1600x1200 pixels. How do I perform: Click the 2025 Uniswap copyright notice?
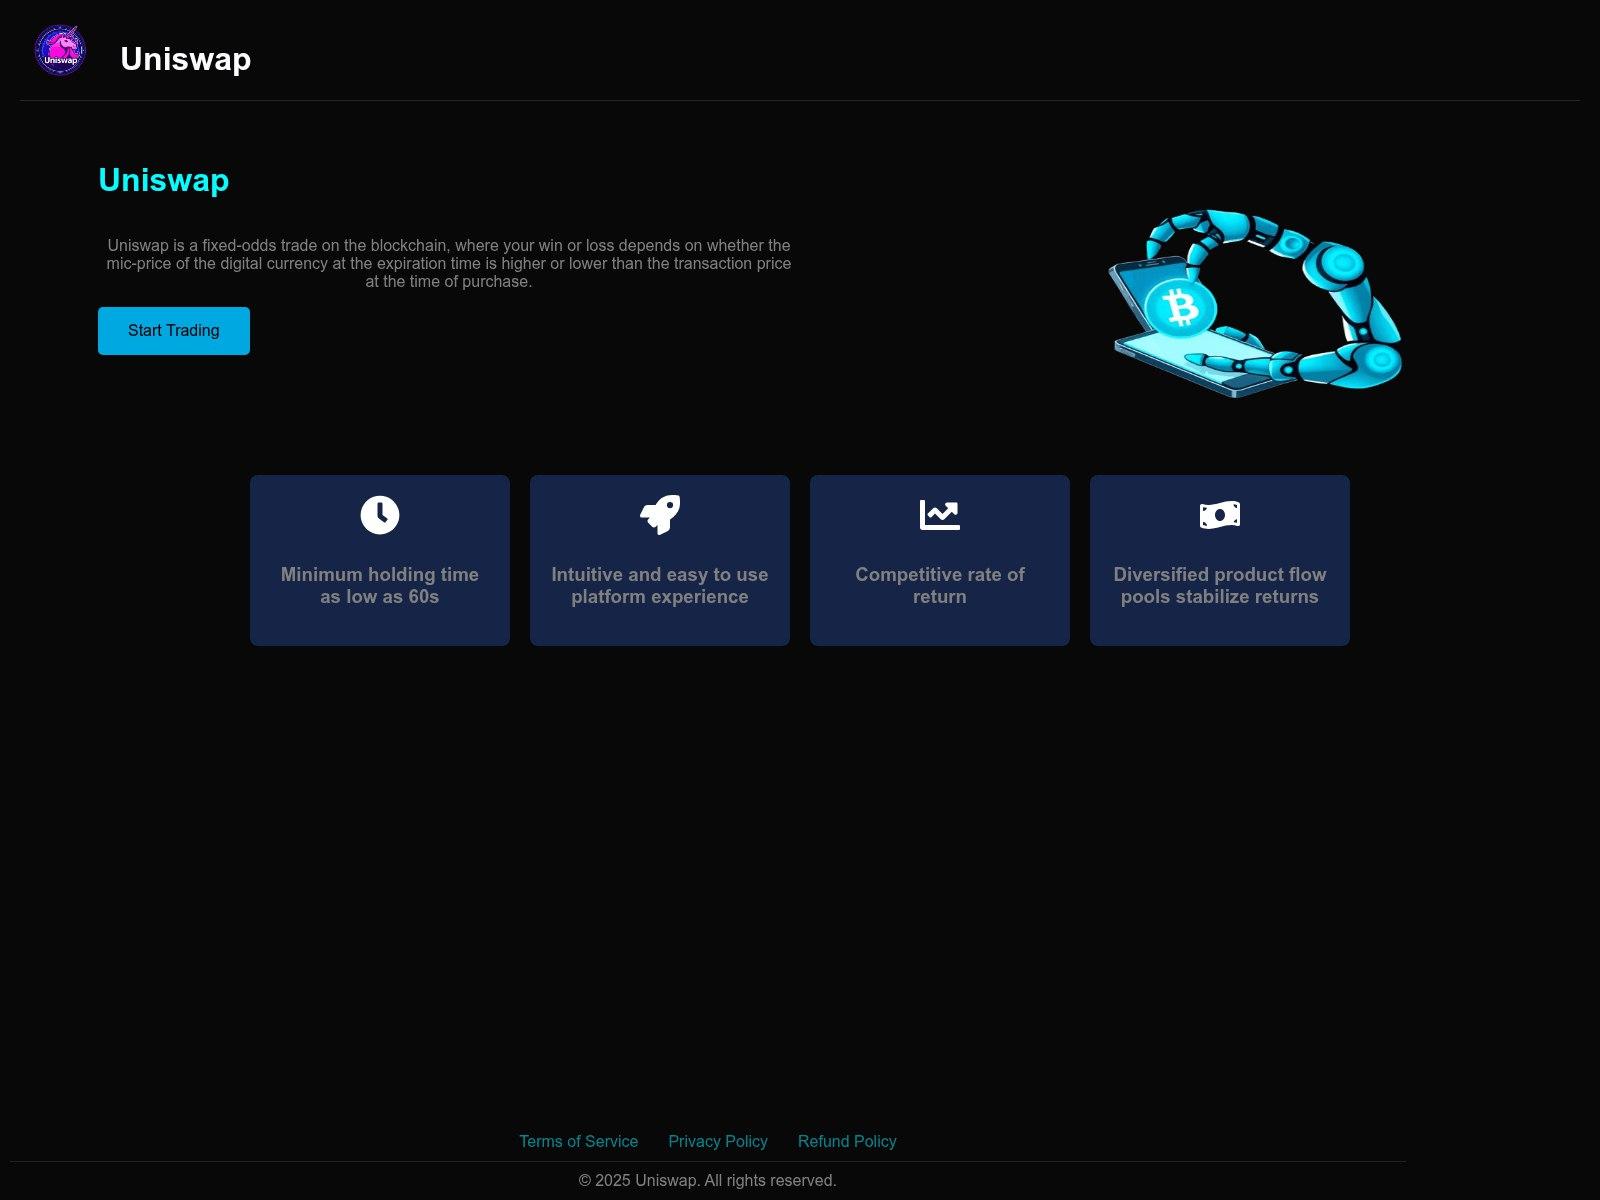point(708,1180)
